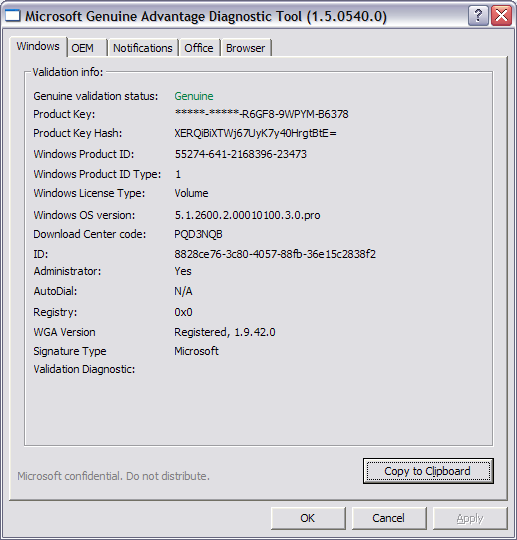
Task: Click the Copy to Clipboard button
Action: 428,471
